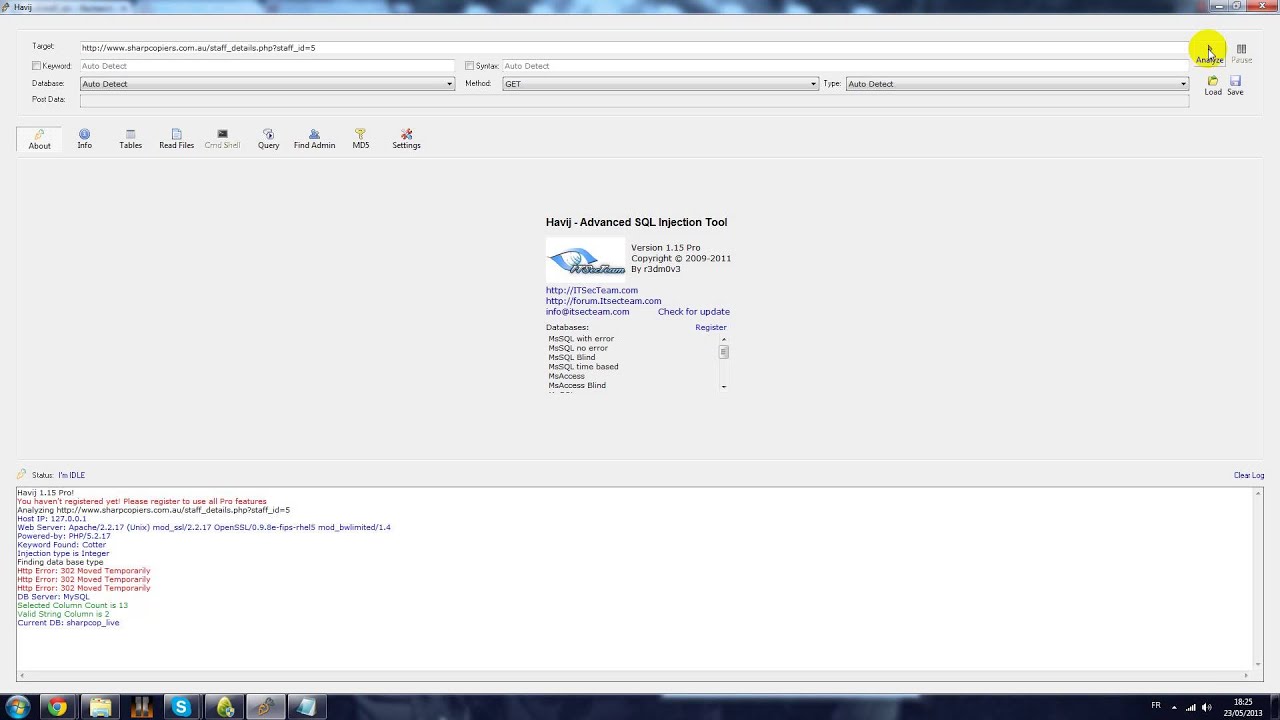1280x720 pixels.
Task: Click the Syntax input field
Action: point(845,66)
